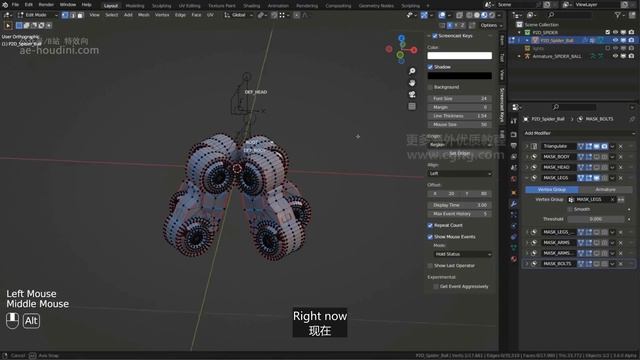Enable the Get Event Aggressively checkbox
This screenshot has width=640, height=360.
pos(436,287)
